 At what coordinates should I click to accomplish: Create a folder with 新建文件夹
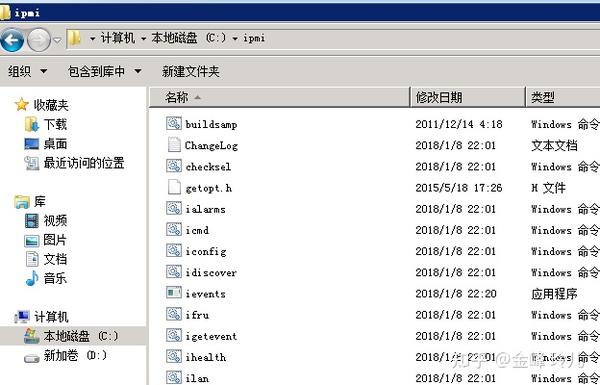(x=191, y=71)
